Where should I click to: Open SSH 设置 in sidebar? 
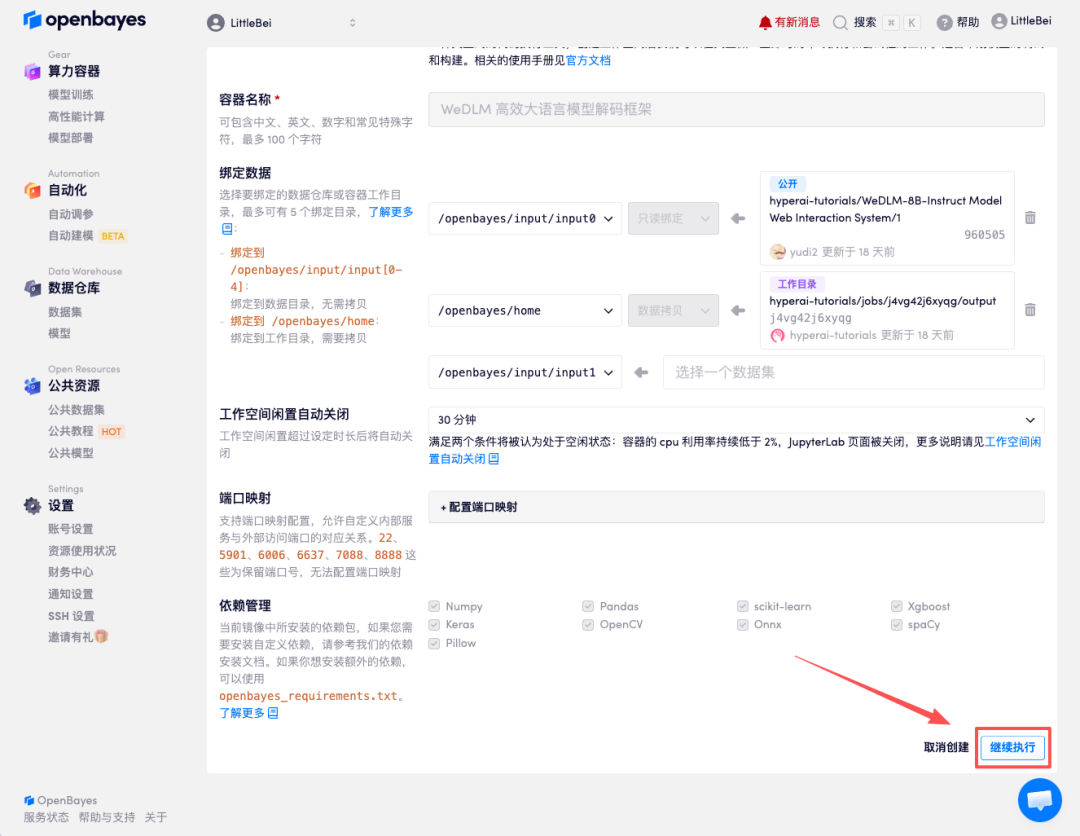coord(72,616)
